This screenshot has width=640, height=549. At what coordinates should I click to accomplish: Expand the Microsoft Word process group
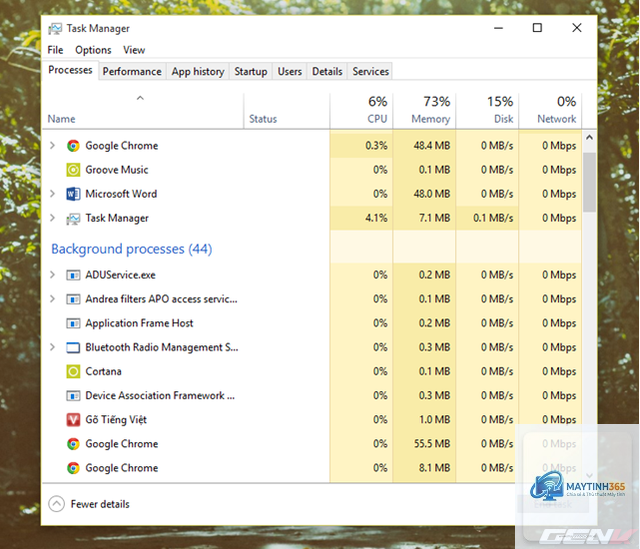(x=52, y=193)
